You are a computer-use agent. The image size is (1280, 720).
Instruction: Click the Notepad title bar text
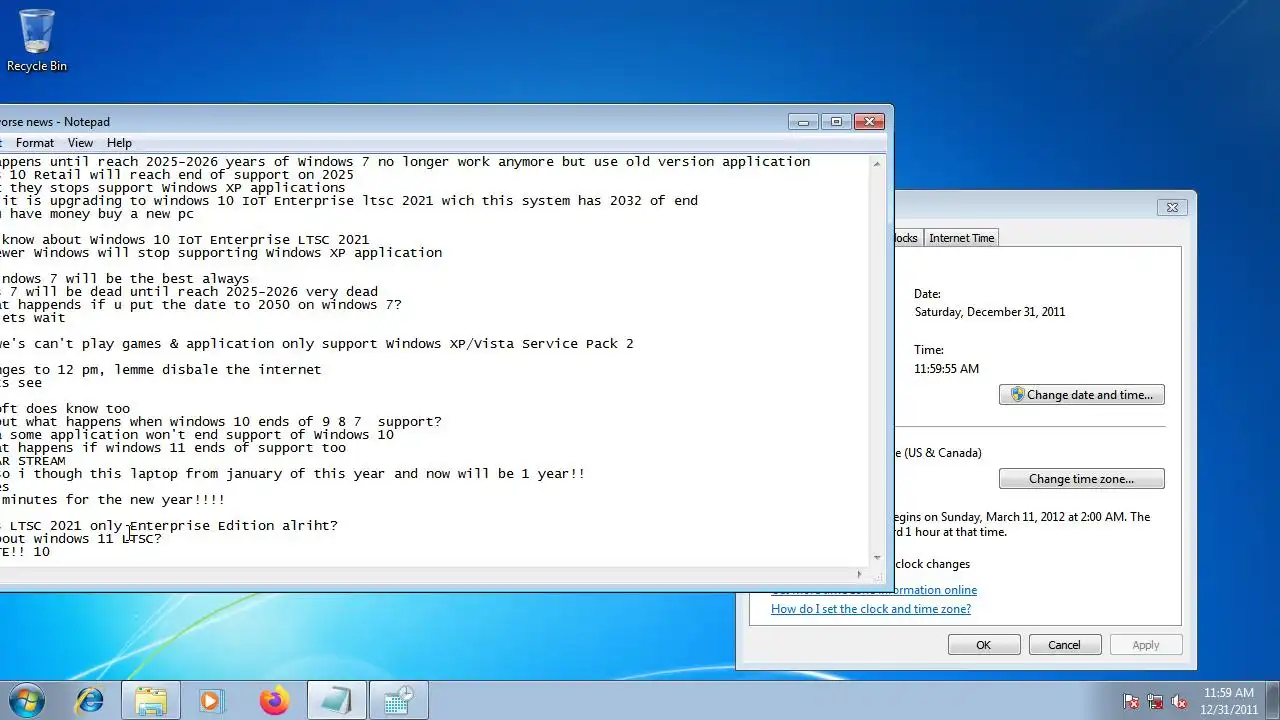[x=55, y=122]
